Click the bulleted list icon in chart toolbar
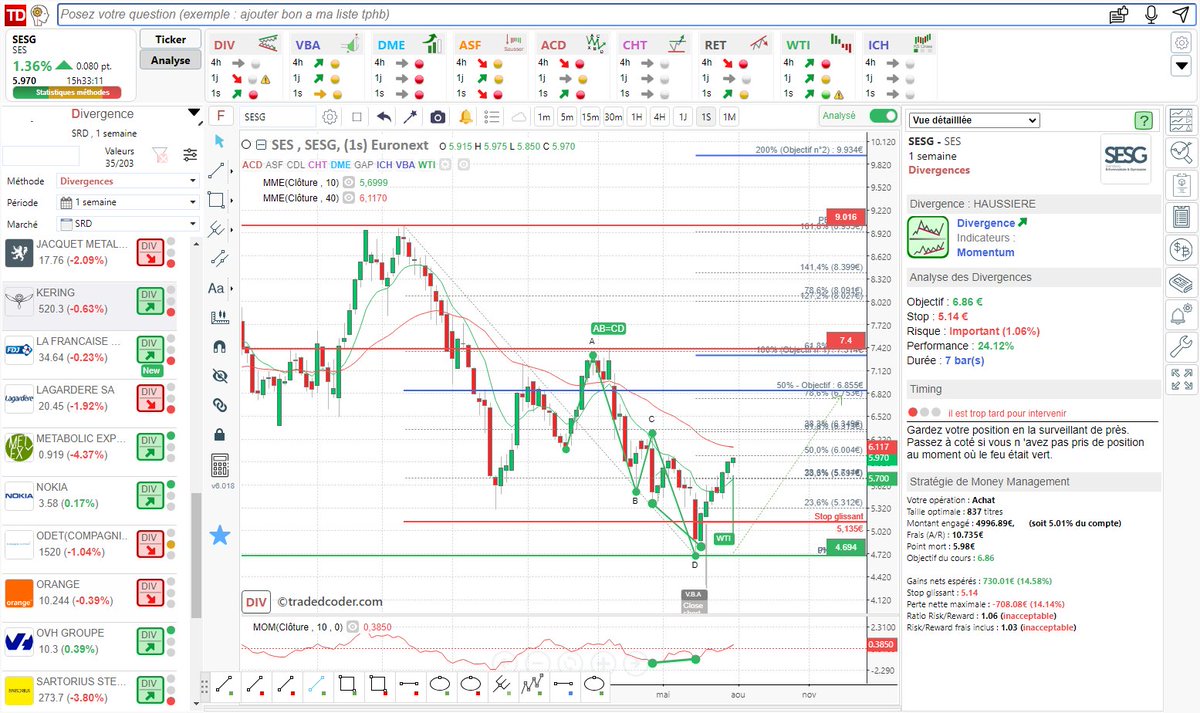 point(492,117)
